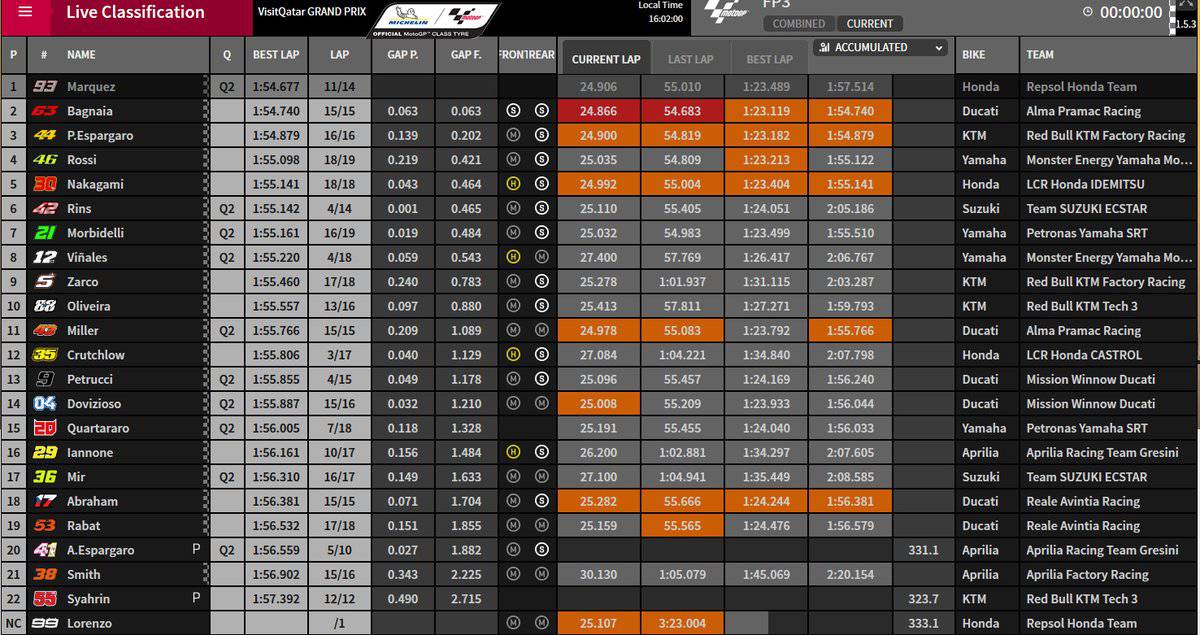This screenshot has height=635, width=1200.
Task: Click the BIKE column header
Action: tap(974, 55)
